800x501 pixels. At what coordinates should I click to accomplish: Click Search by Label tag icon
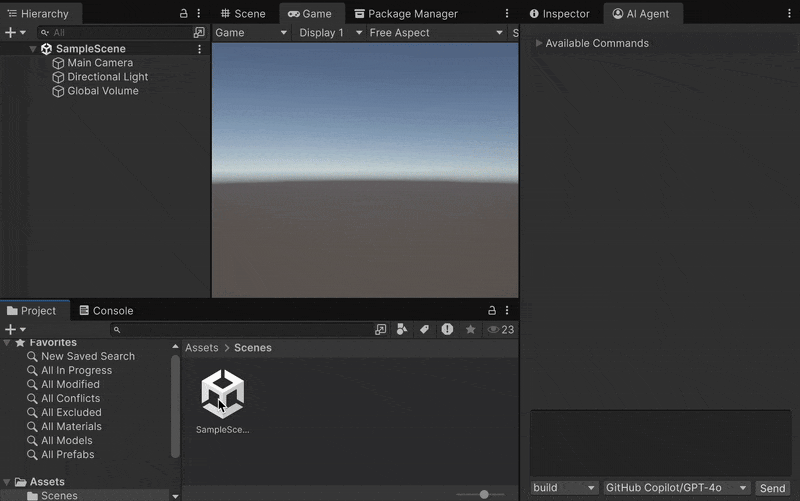point(424,330)
